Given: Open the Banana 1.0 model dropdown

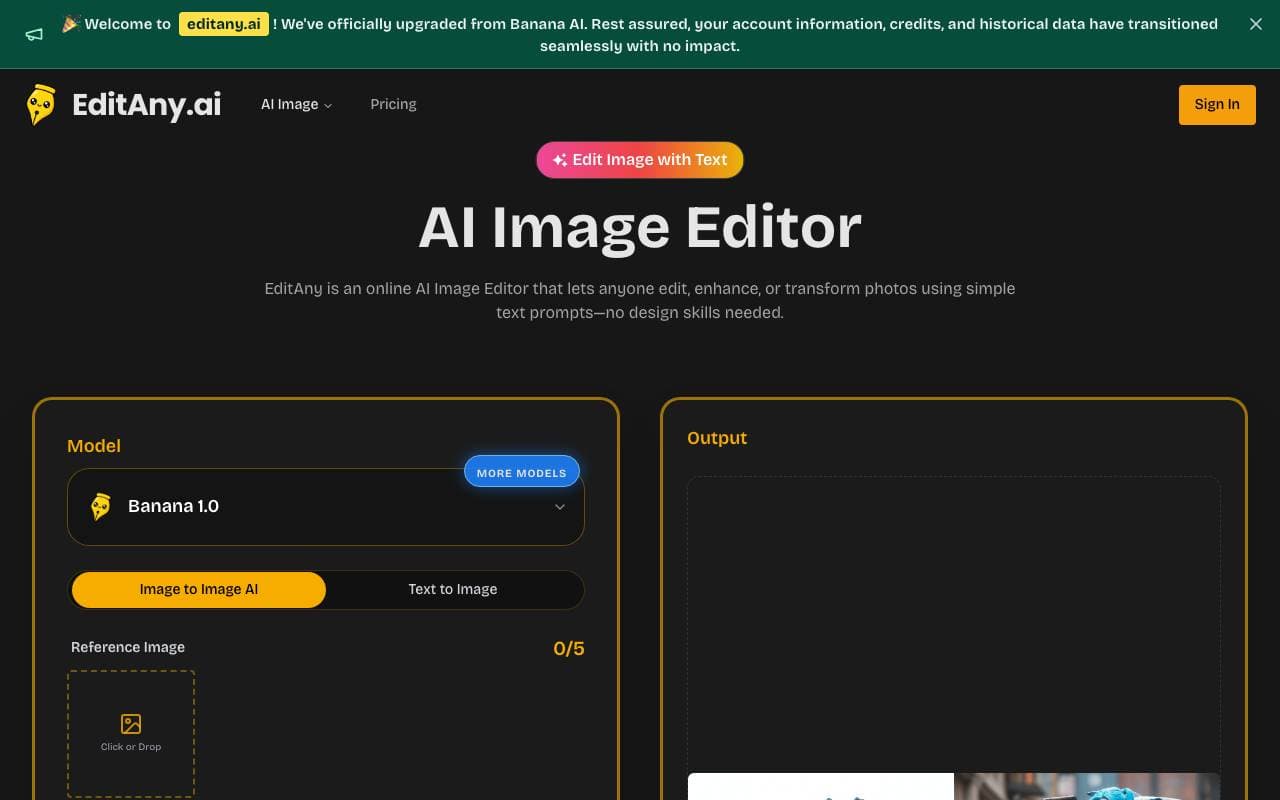Looking at the screenshot, I should click(326, 507).
